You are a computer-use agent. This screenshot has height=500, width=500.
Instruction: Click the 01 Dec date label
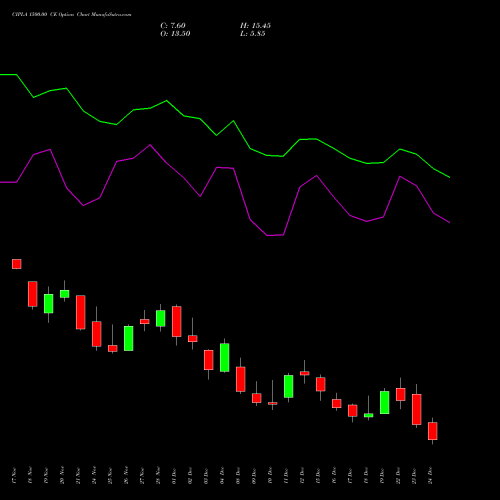[174, 476]
